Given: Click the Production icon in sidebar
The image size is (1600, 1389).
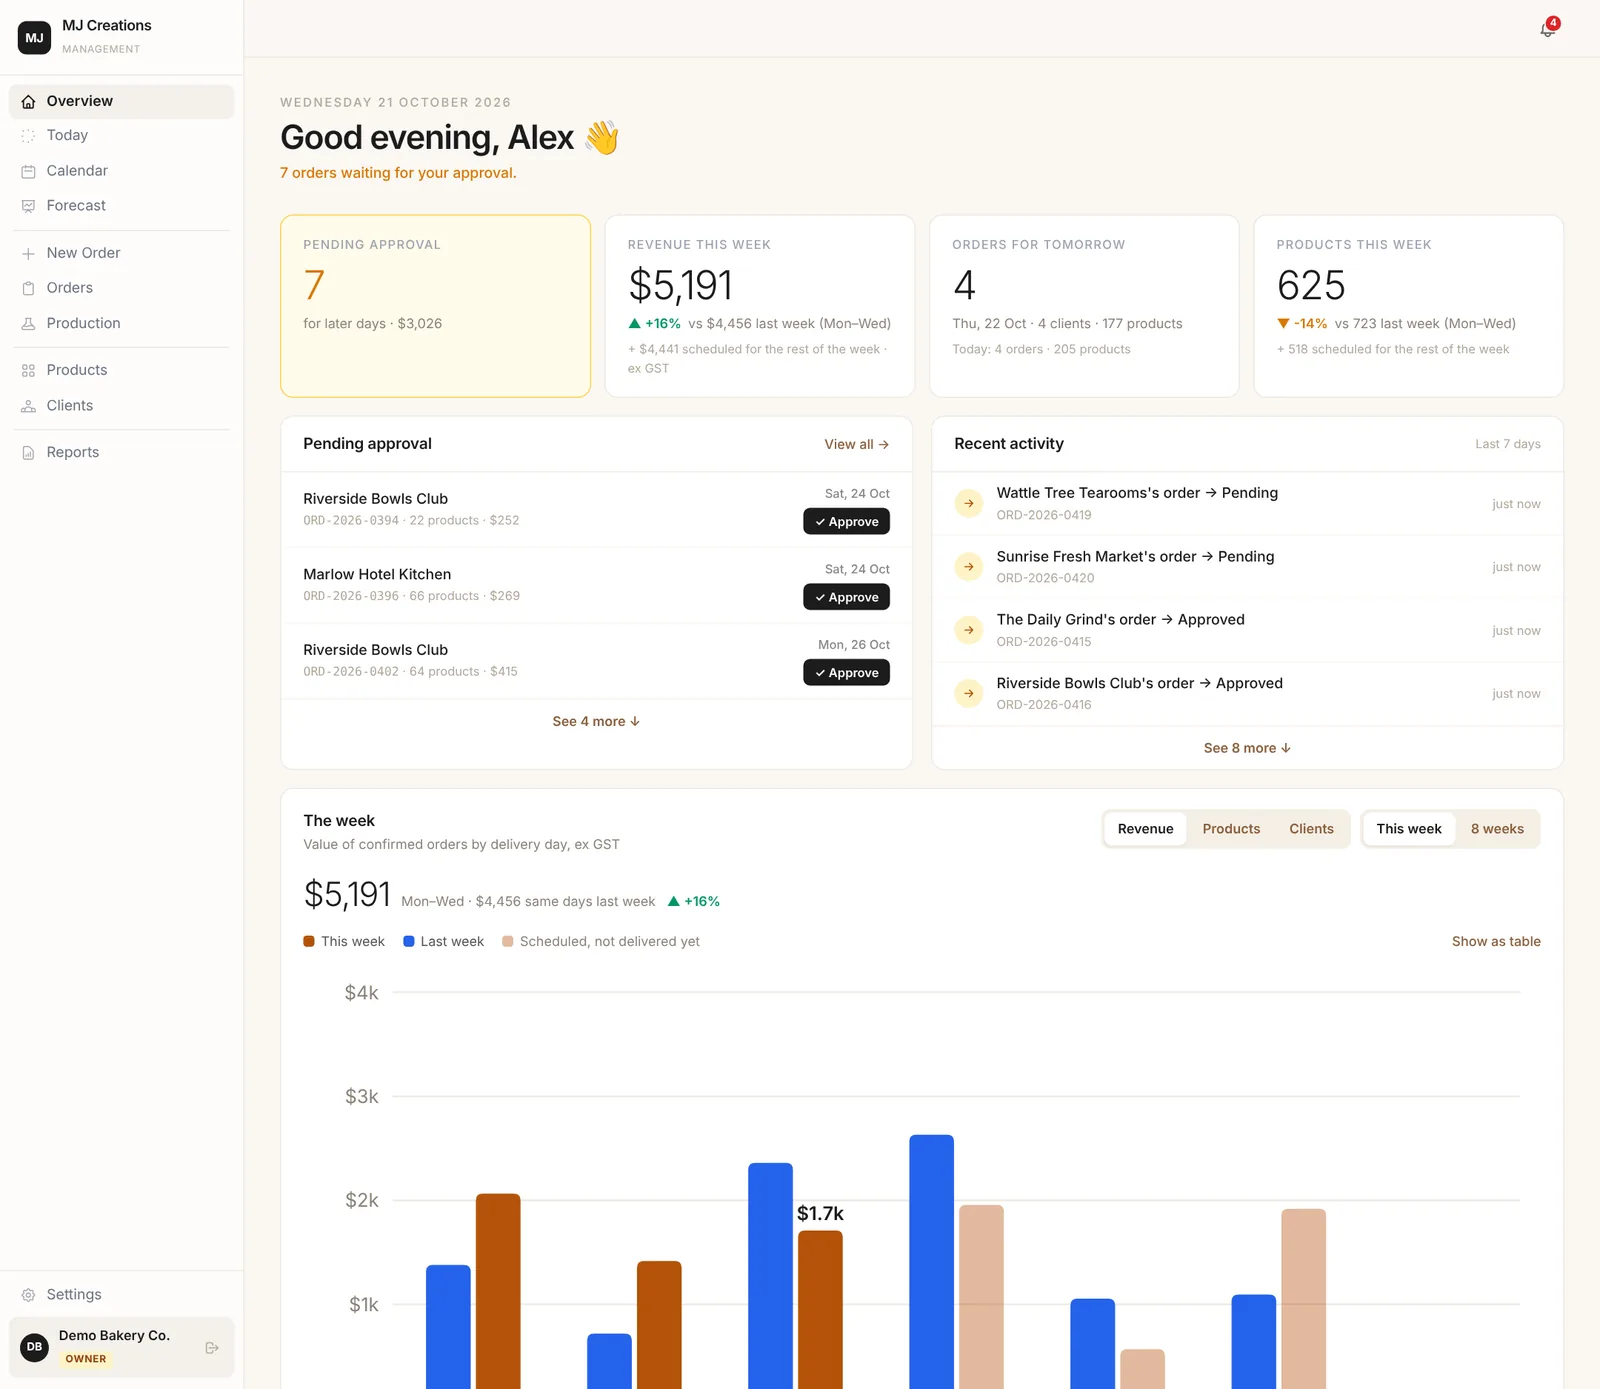Looking at the screenshot, I should pyautogui.click(x=28, y=324).
